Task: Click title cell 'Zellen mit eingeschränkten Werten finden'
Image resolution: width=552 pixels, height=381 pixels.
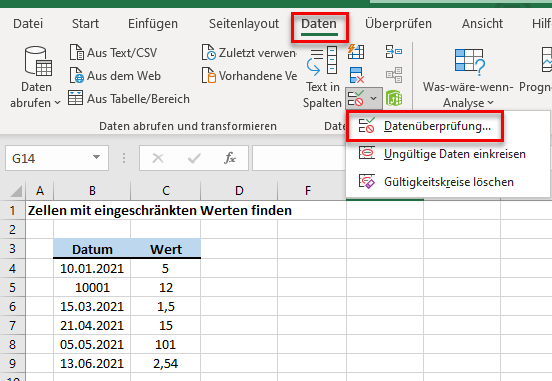Action: (x=160, y=211)
